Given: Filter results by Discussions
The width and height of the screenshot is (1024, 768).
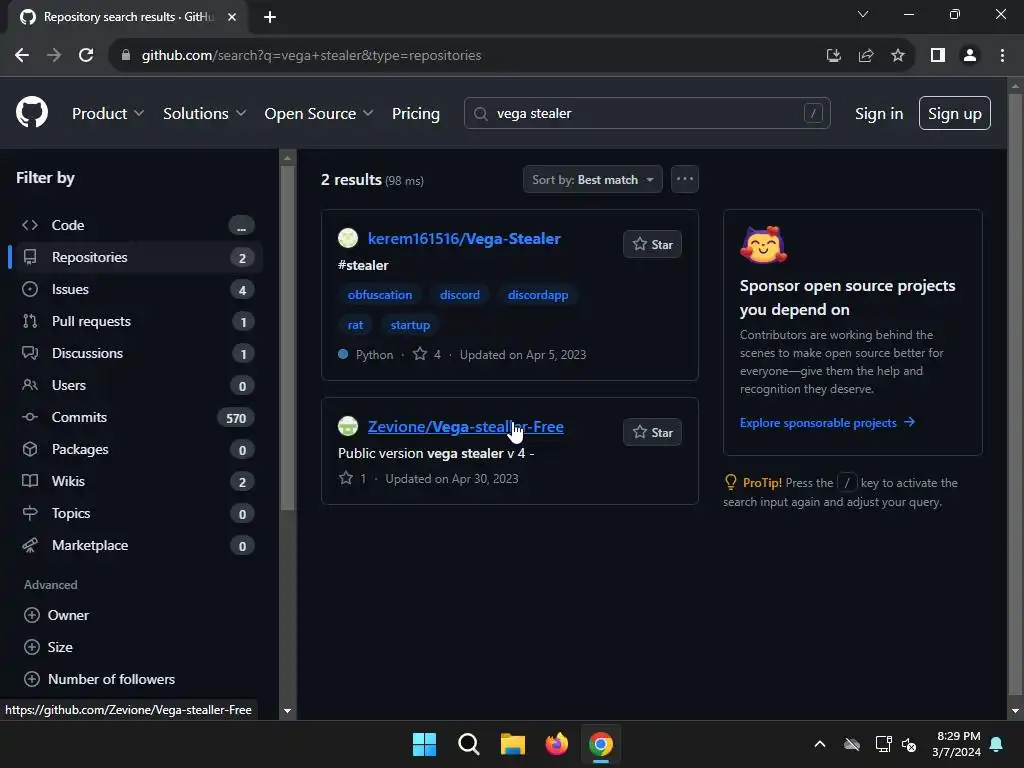Looking at the screenshot, I should pyautogui.click(x=137, y=353).
